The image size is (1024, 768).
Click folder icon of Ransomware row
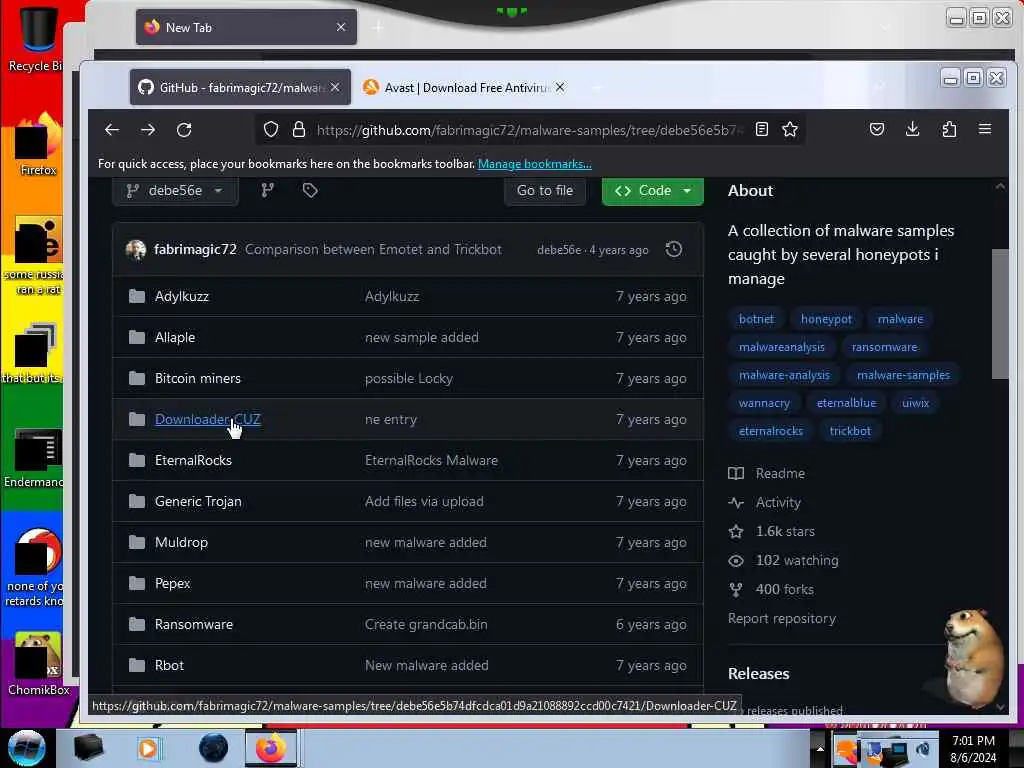(136, 624)
